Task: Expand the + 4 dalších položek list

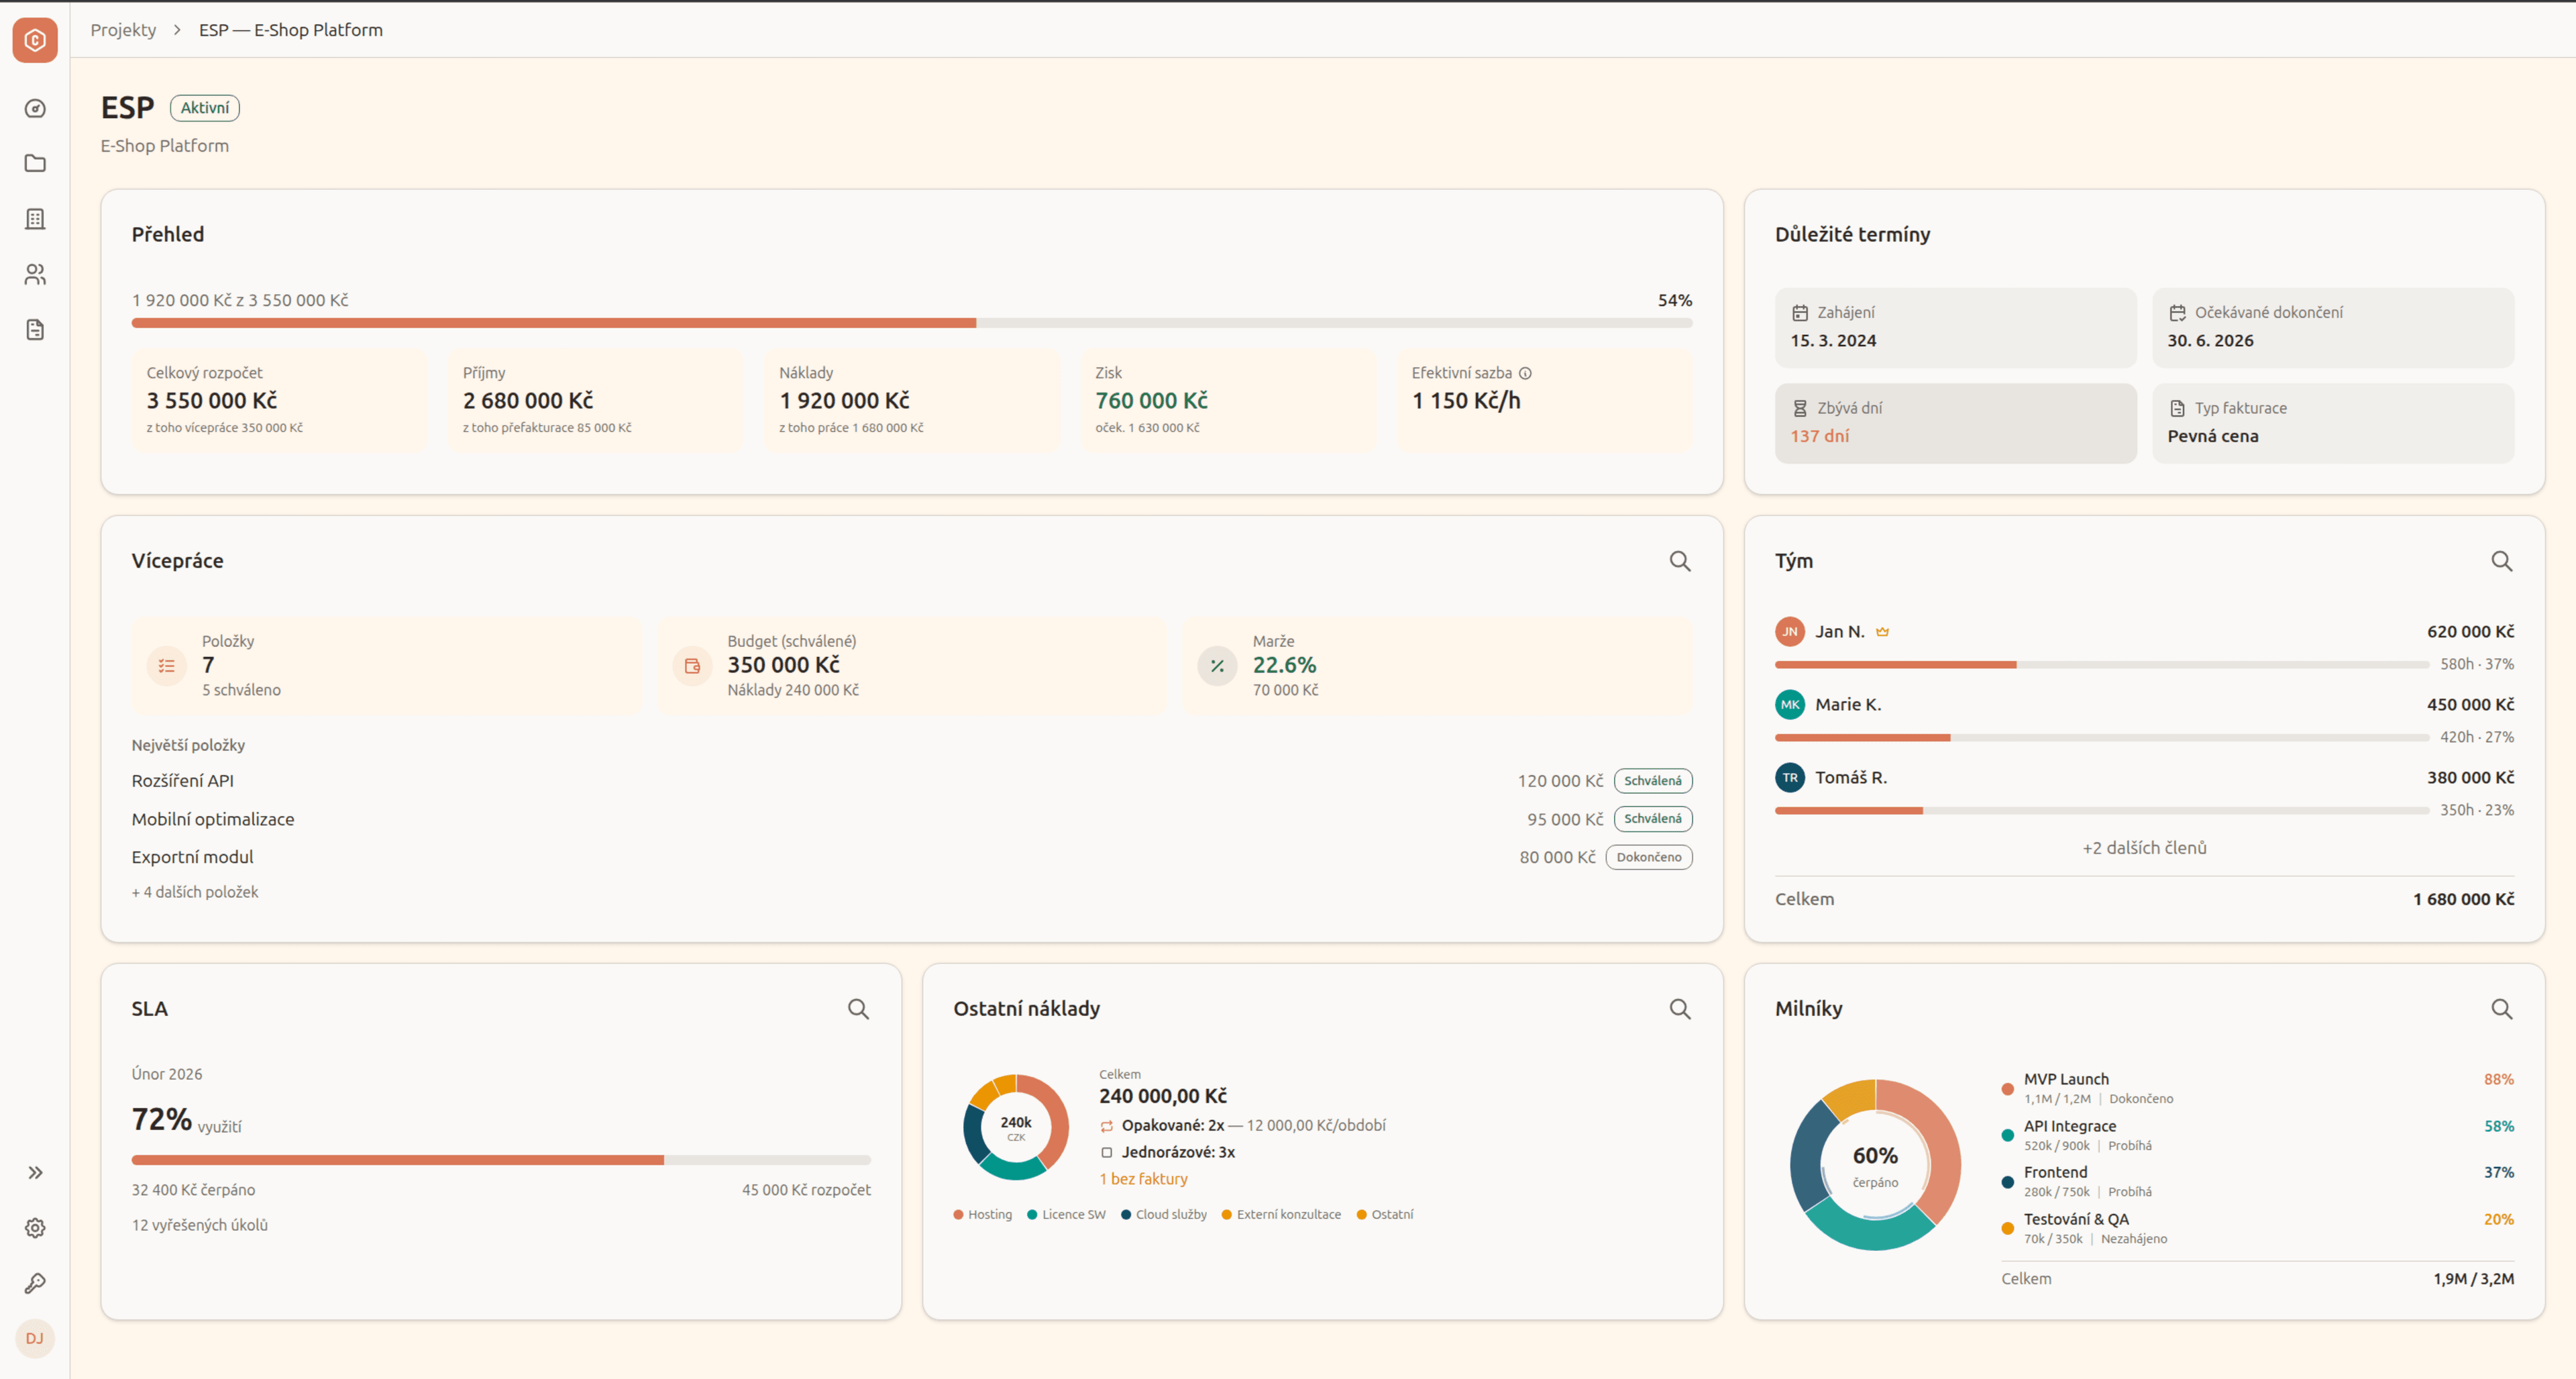Action: pos(194,891)
